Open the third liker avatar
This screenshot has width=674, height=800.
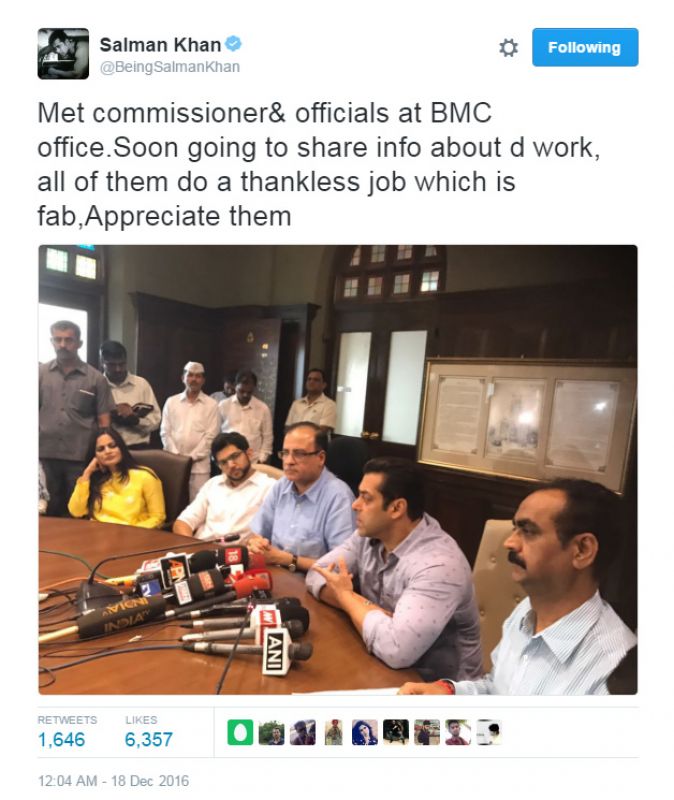coord(303,732)
